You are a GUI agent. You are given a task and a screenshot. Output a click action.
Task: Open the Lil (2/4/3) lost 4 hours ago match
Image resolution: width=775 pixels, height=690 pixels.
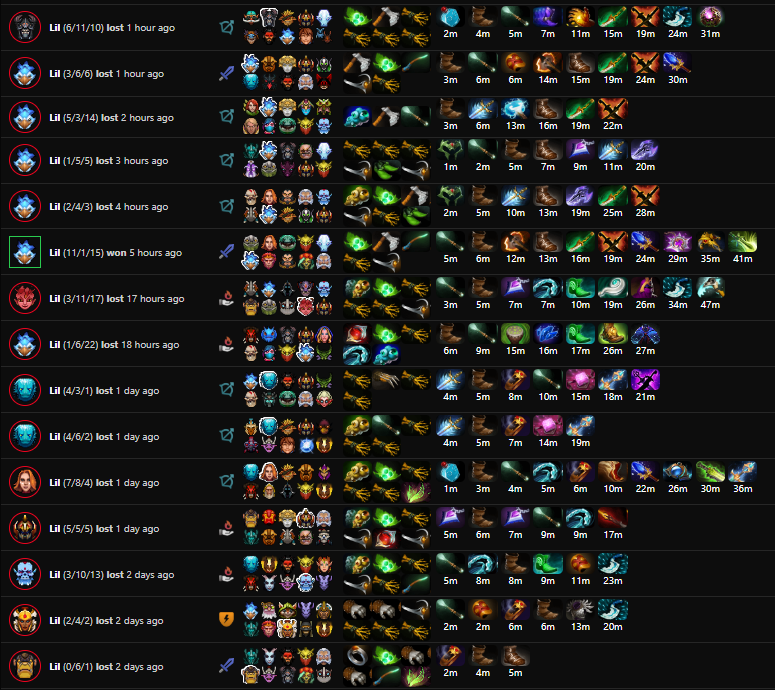[x=109, y=207]
